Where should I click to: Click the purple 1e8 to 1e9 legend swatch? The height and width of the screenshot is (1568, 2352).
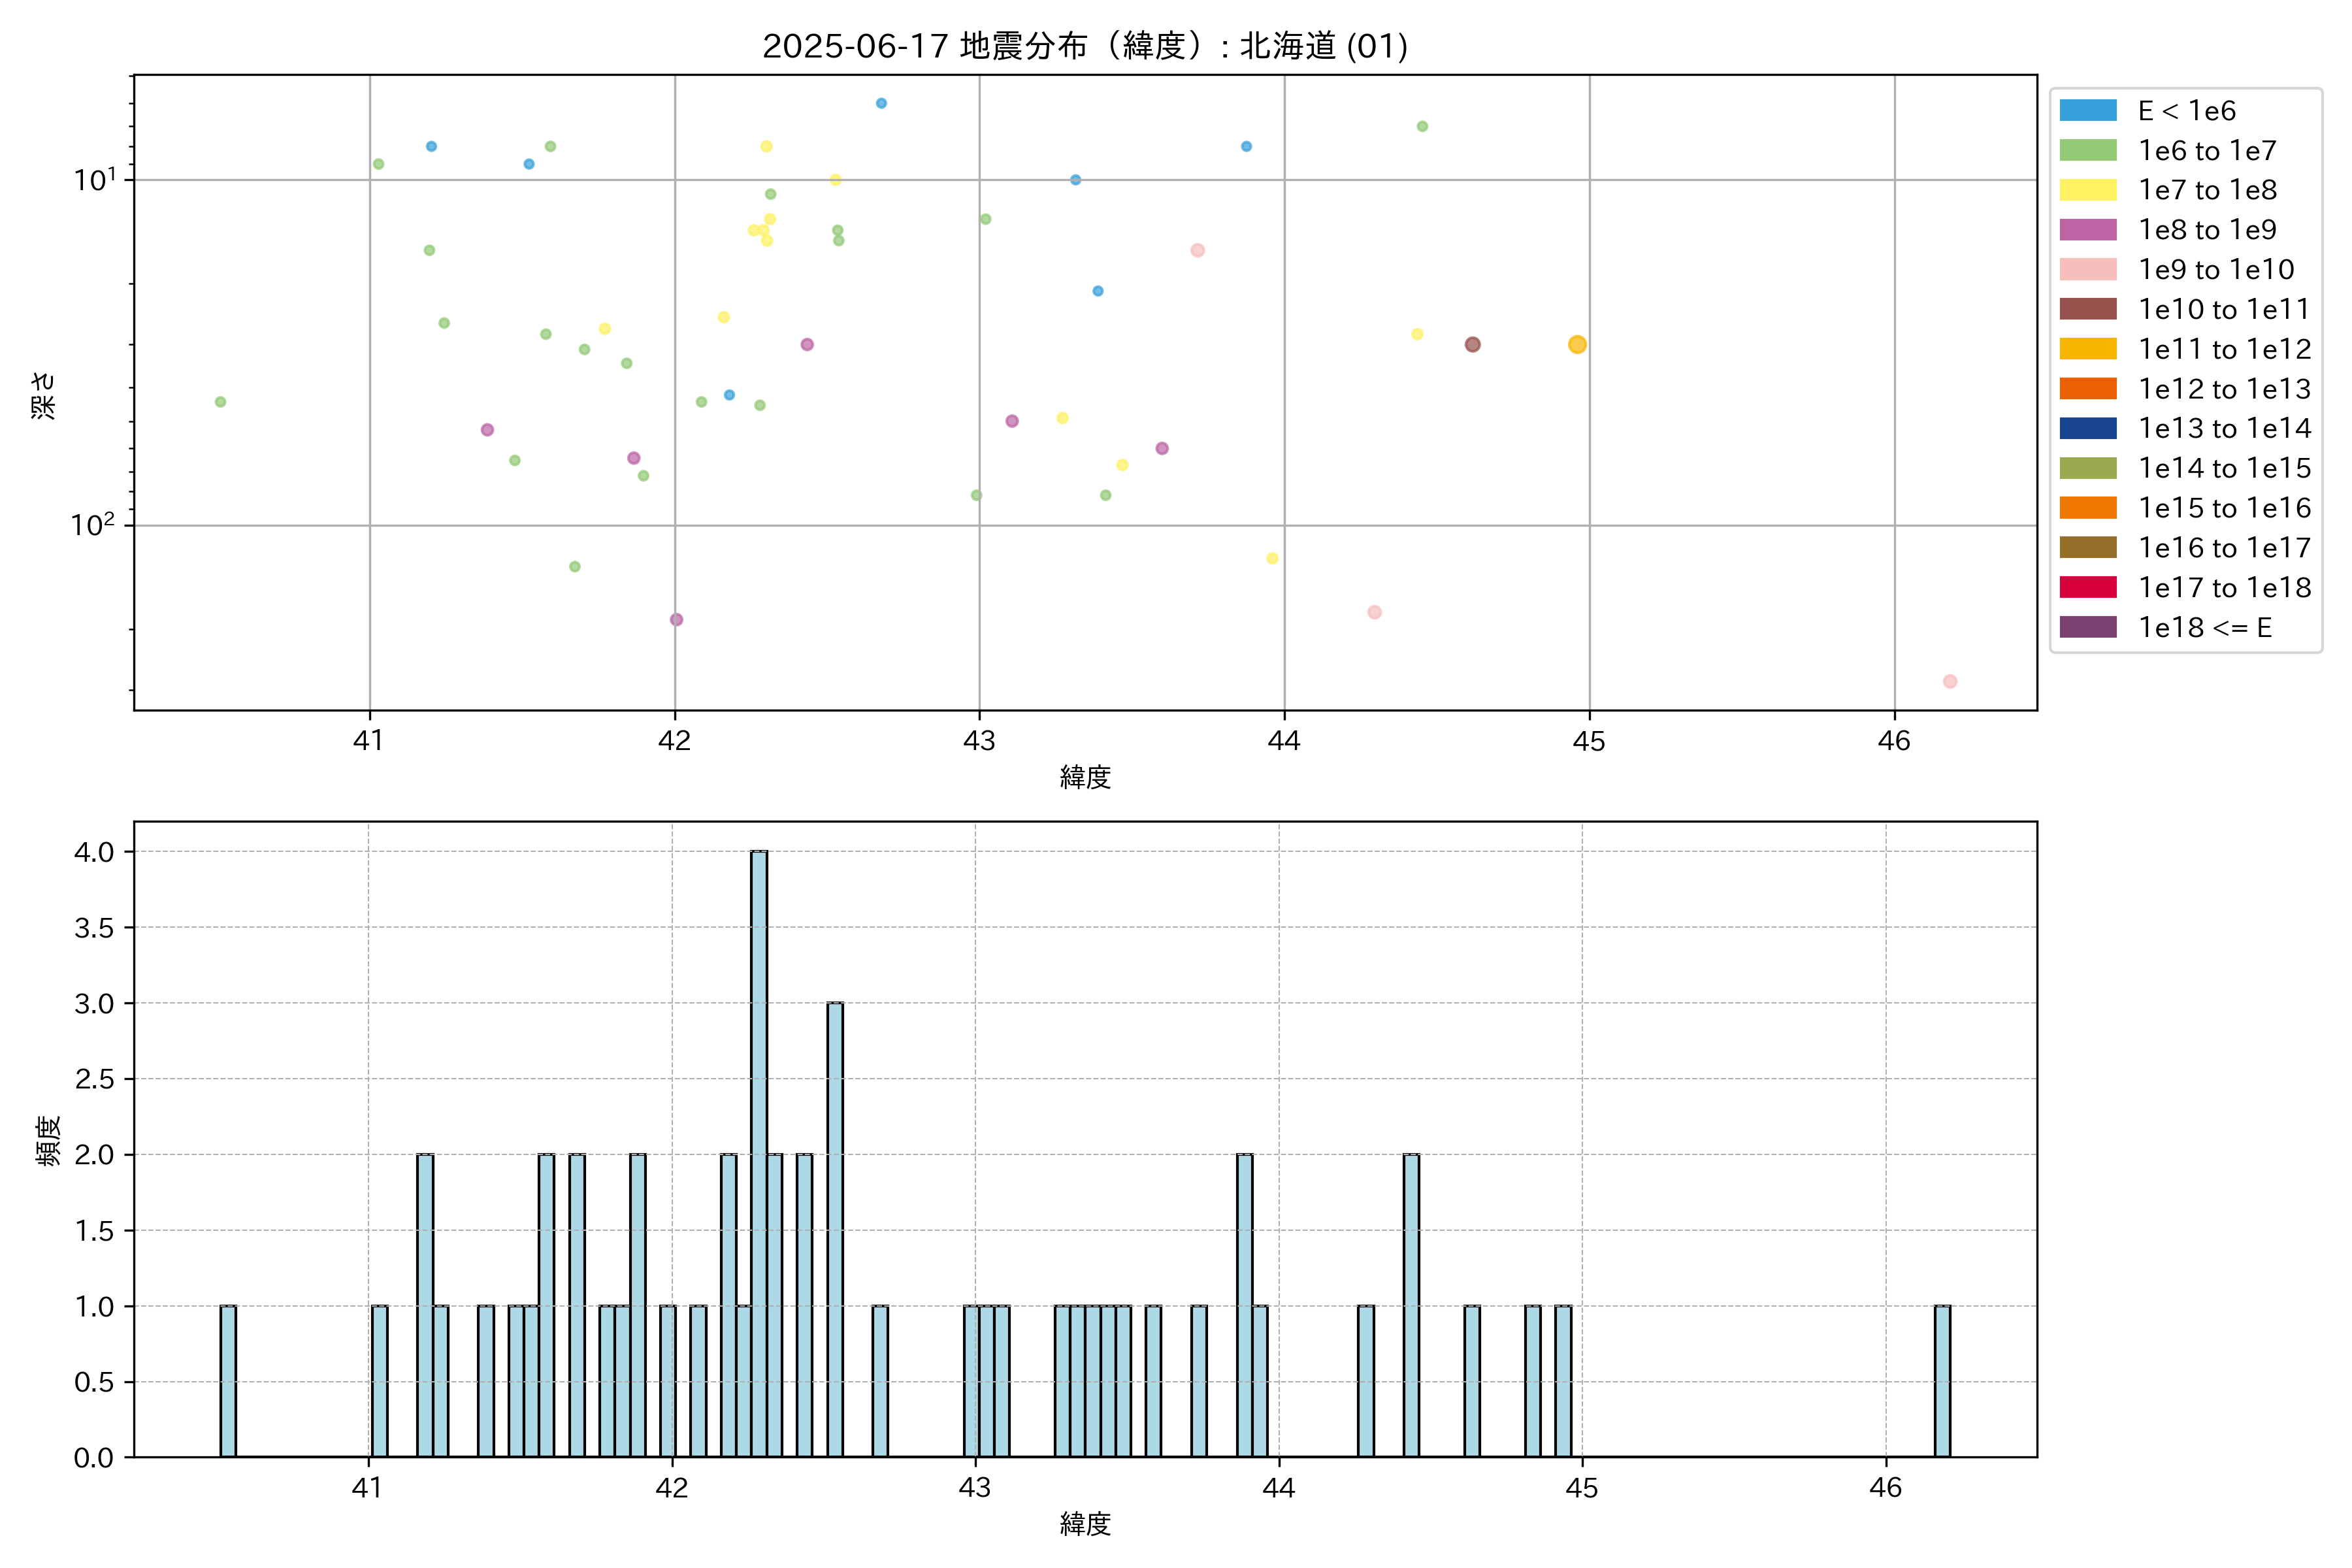click(2087, 229)
